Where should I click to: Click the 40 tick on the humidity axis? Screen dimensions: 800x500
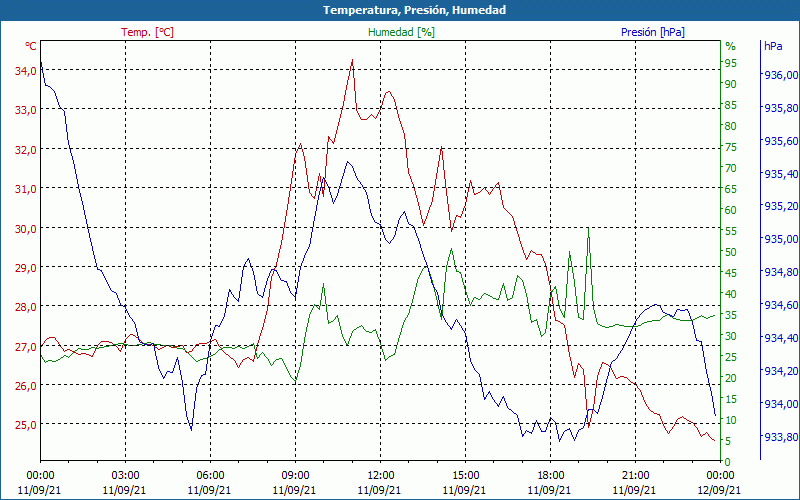731,294
